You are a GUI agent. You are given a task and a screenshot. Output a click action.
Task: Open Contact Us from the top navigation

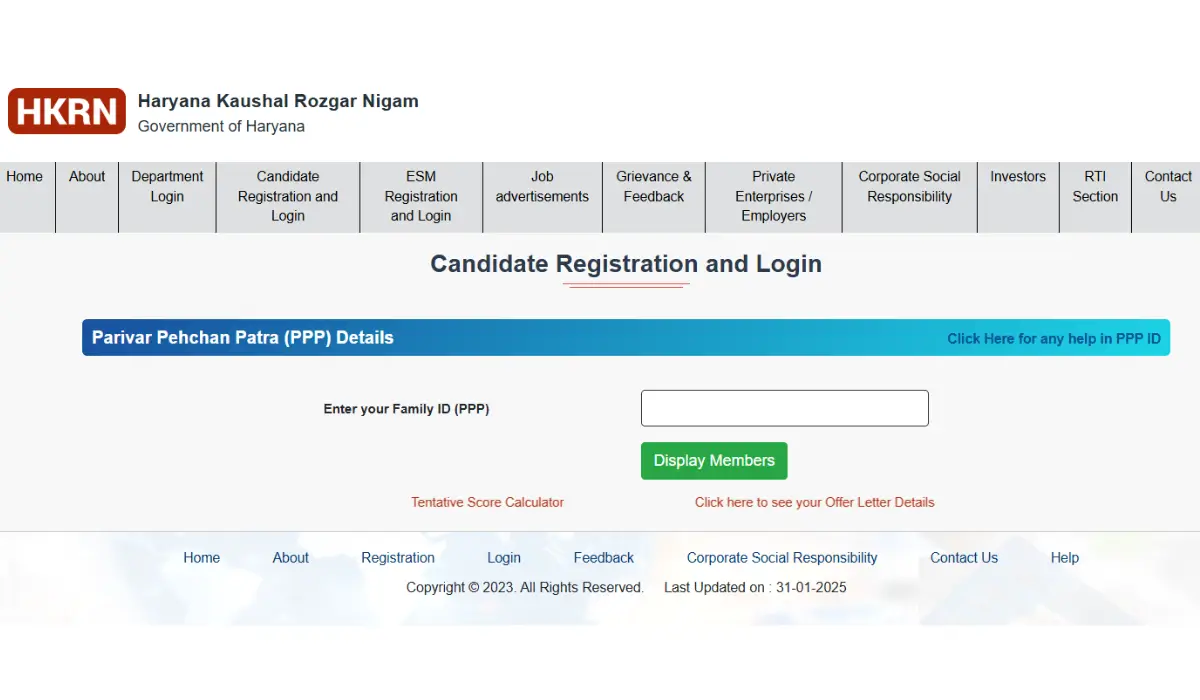(1167, 187)
